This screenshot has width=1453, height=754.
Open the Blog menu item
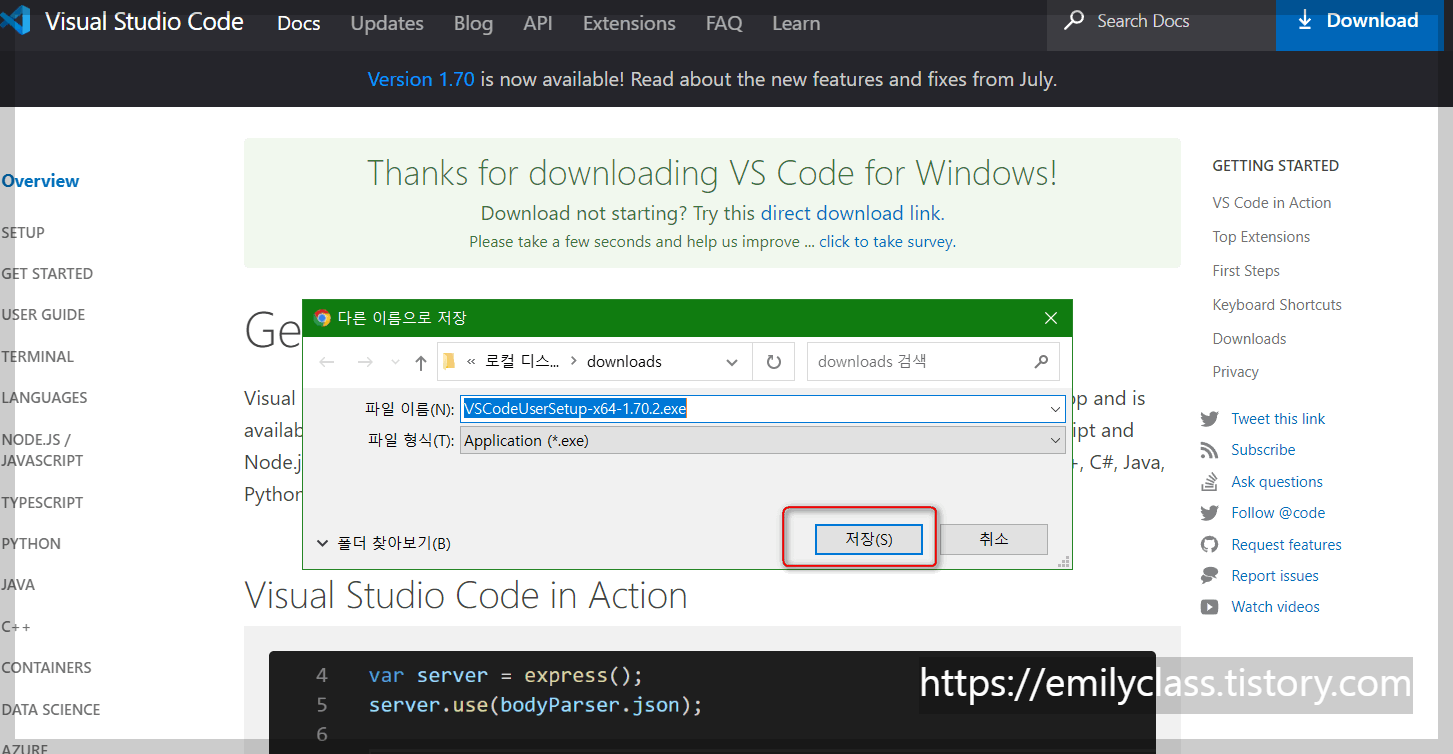tap(473, 23)
